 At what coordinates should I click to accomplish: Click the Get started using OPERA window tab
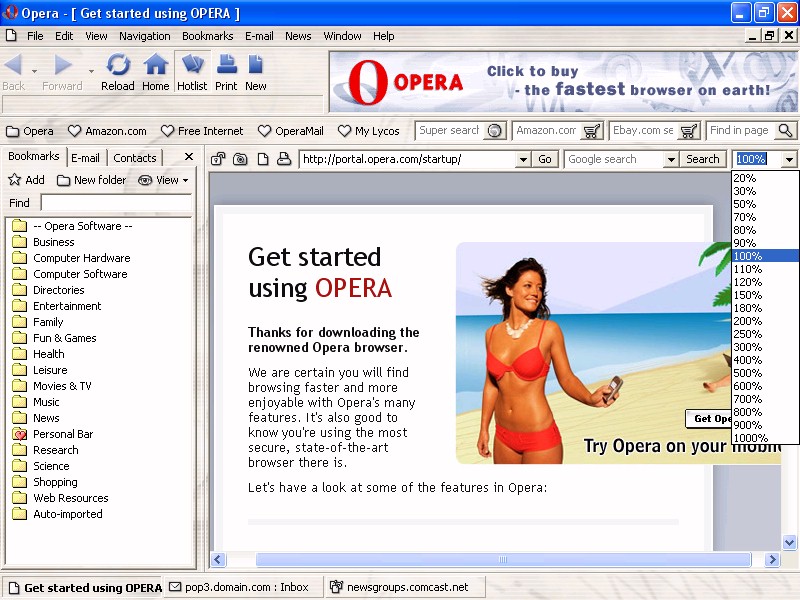click(85, 588)
